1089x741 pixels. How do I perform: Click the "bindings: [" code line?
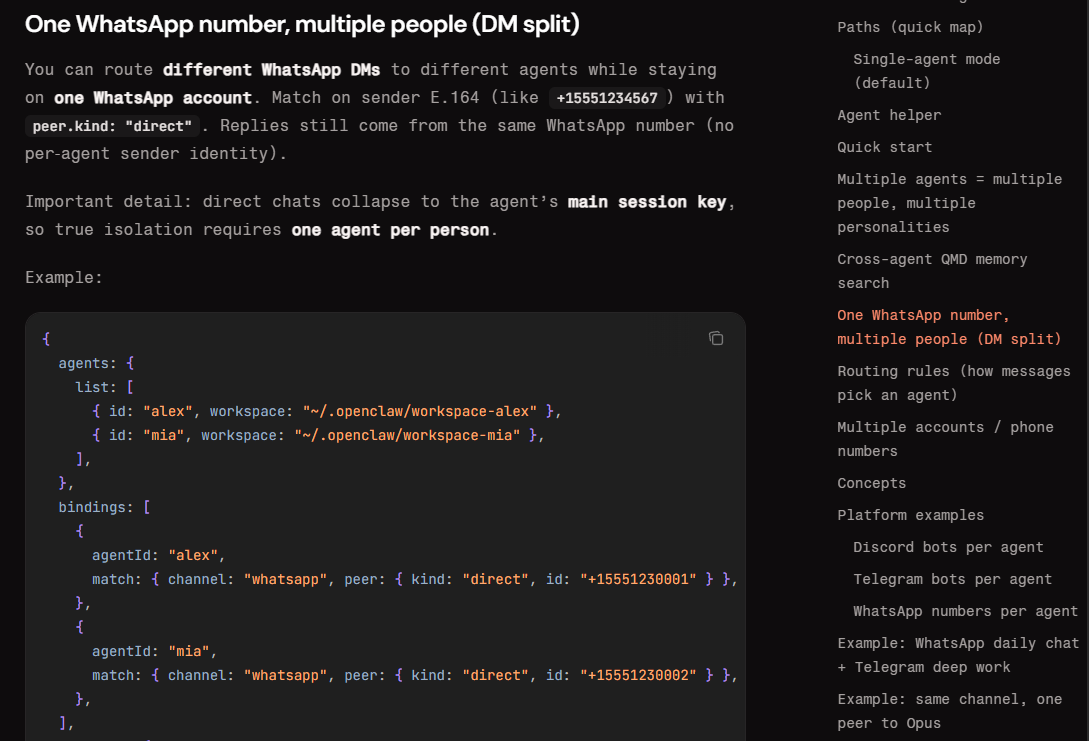coord(104,507)
